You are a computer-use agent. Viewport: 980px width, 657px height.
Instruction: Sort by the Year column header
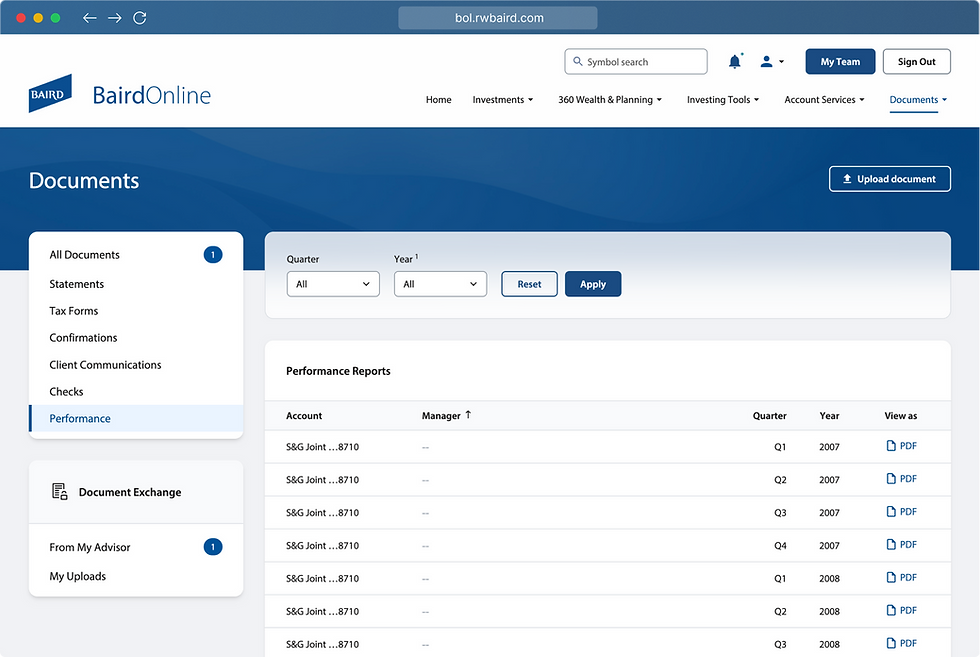tap(829, 416)
